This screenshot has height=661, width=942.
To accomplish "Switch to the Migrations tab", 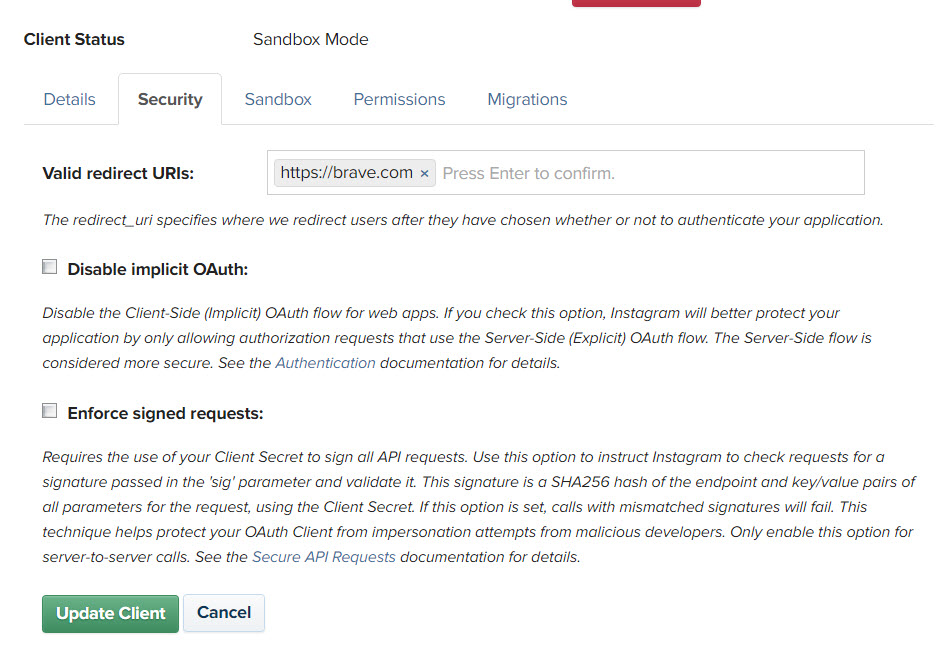I will click(x=527, y=99).
